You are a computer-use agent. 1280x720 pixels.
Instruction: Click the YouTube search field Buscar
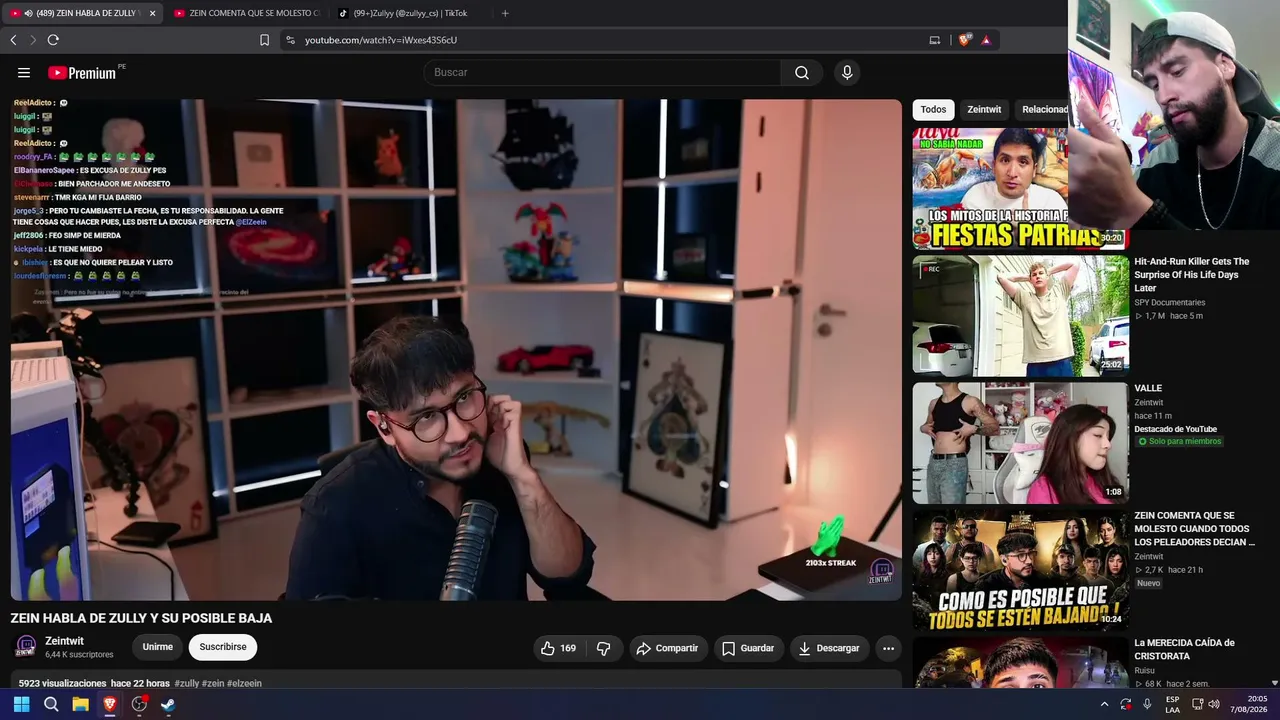pos(602,72)
